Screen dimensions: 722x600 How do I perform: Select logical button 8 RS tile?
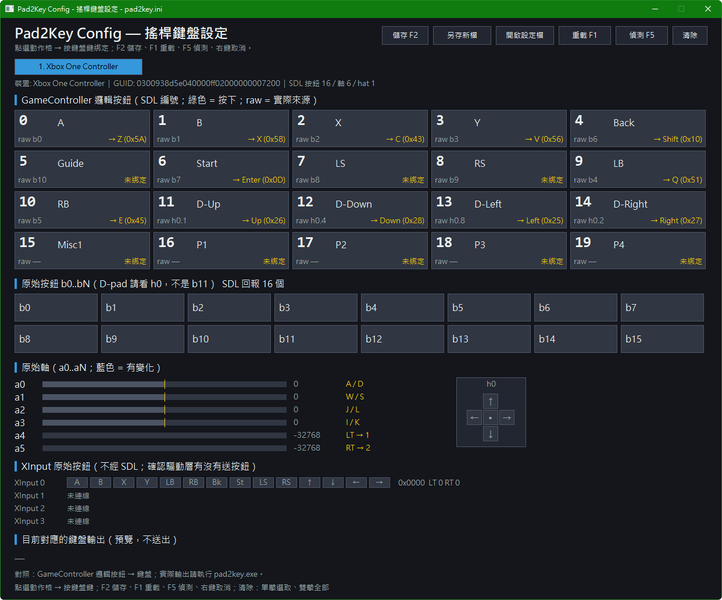click(x=499, y=169)
